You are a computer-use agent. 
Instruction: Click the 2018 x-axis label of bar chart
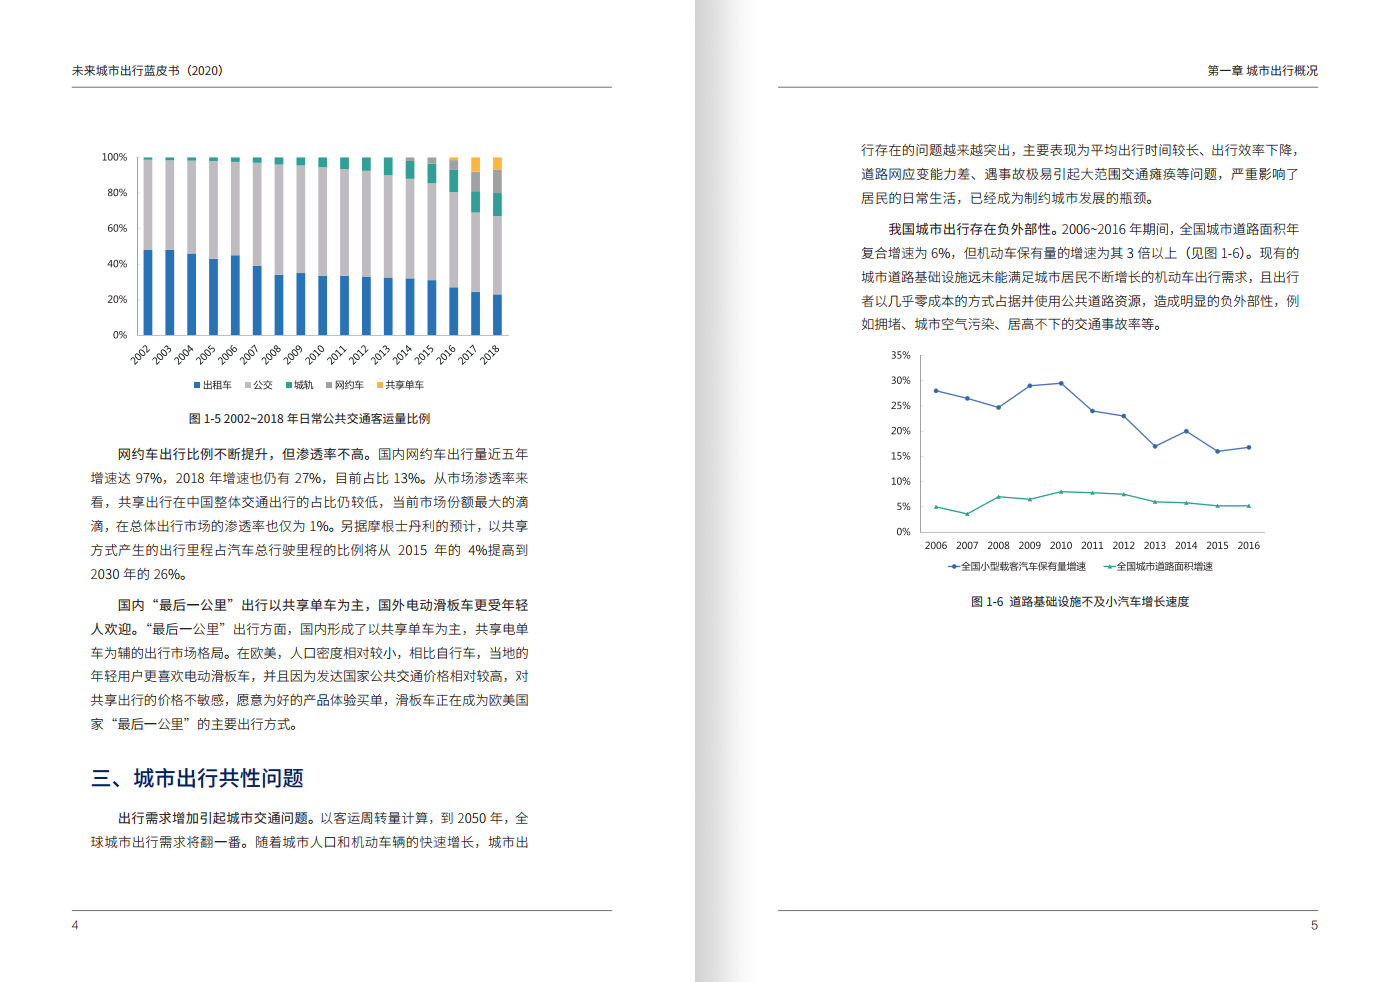point(489,354)
